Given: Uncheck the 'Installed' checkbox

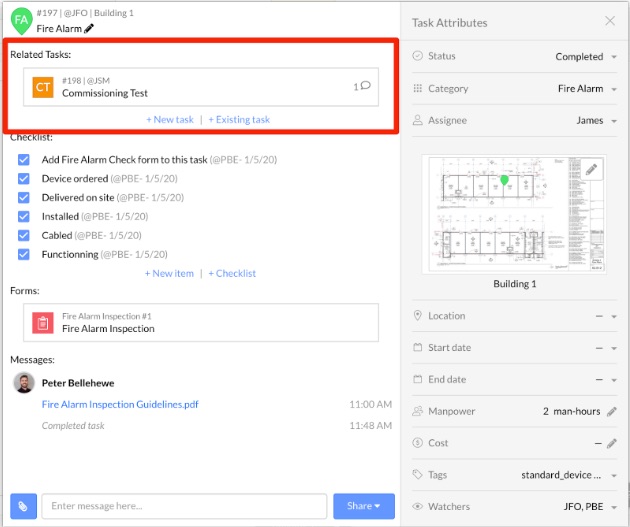Looking at the screenshot, I should click(x=24, y=217).
